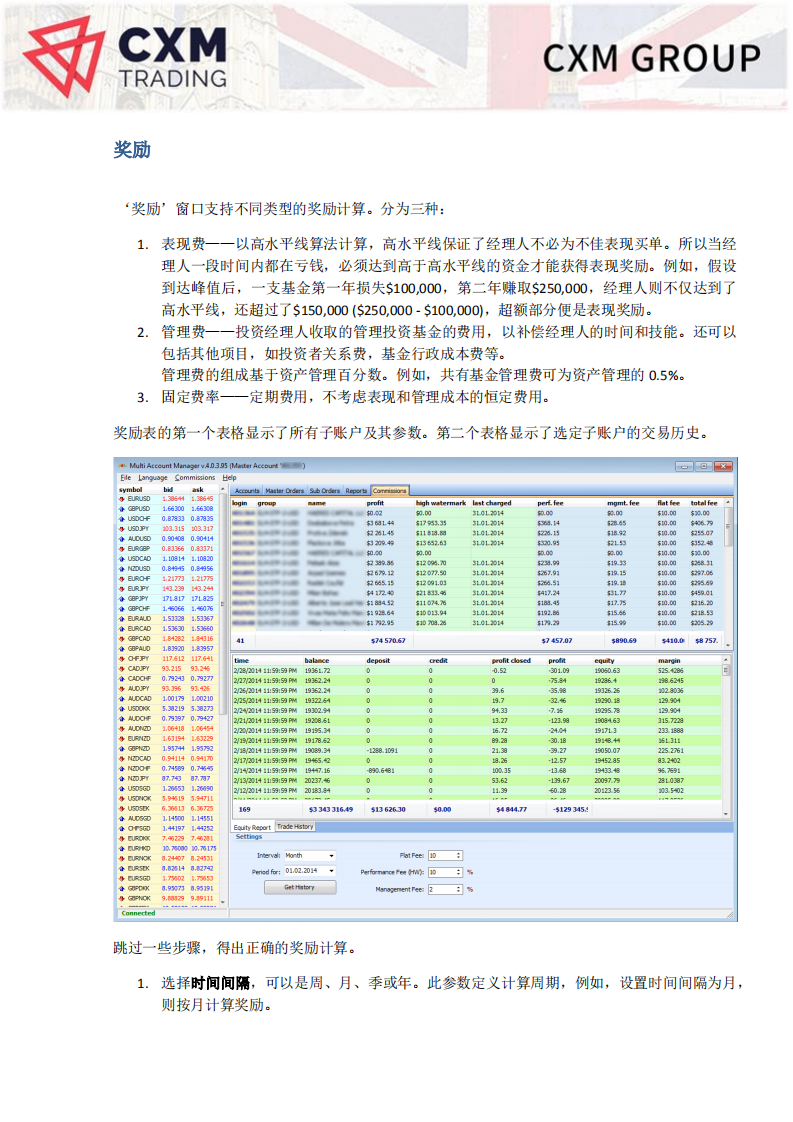Click the arrow icon beside USDCAD
The width and height of the screenshot is (793, 1122).
[122, 559]
